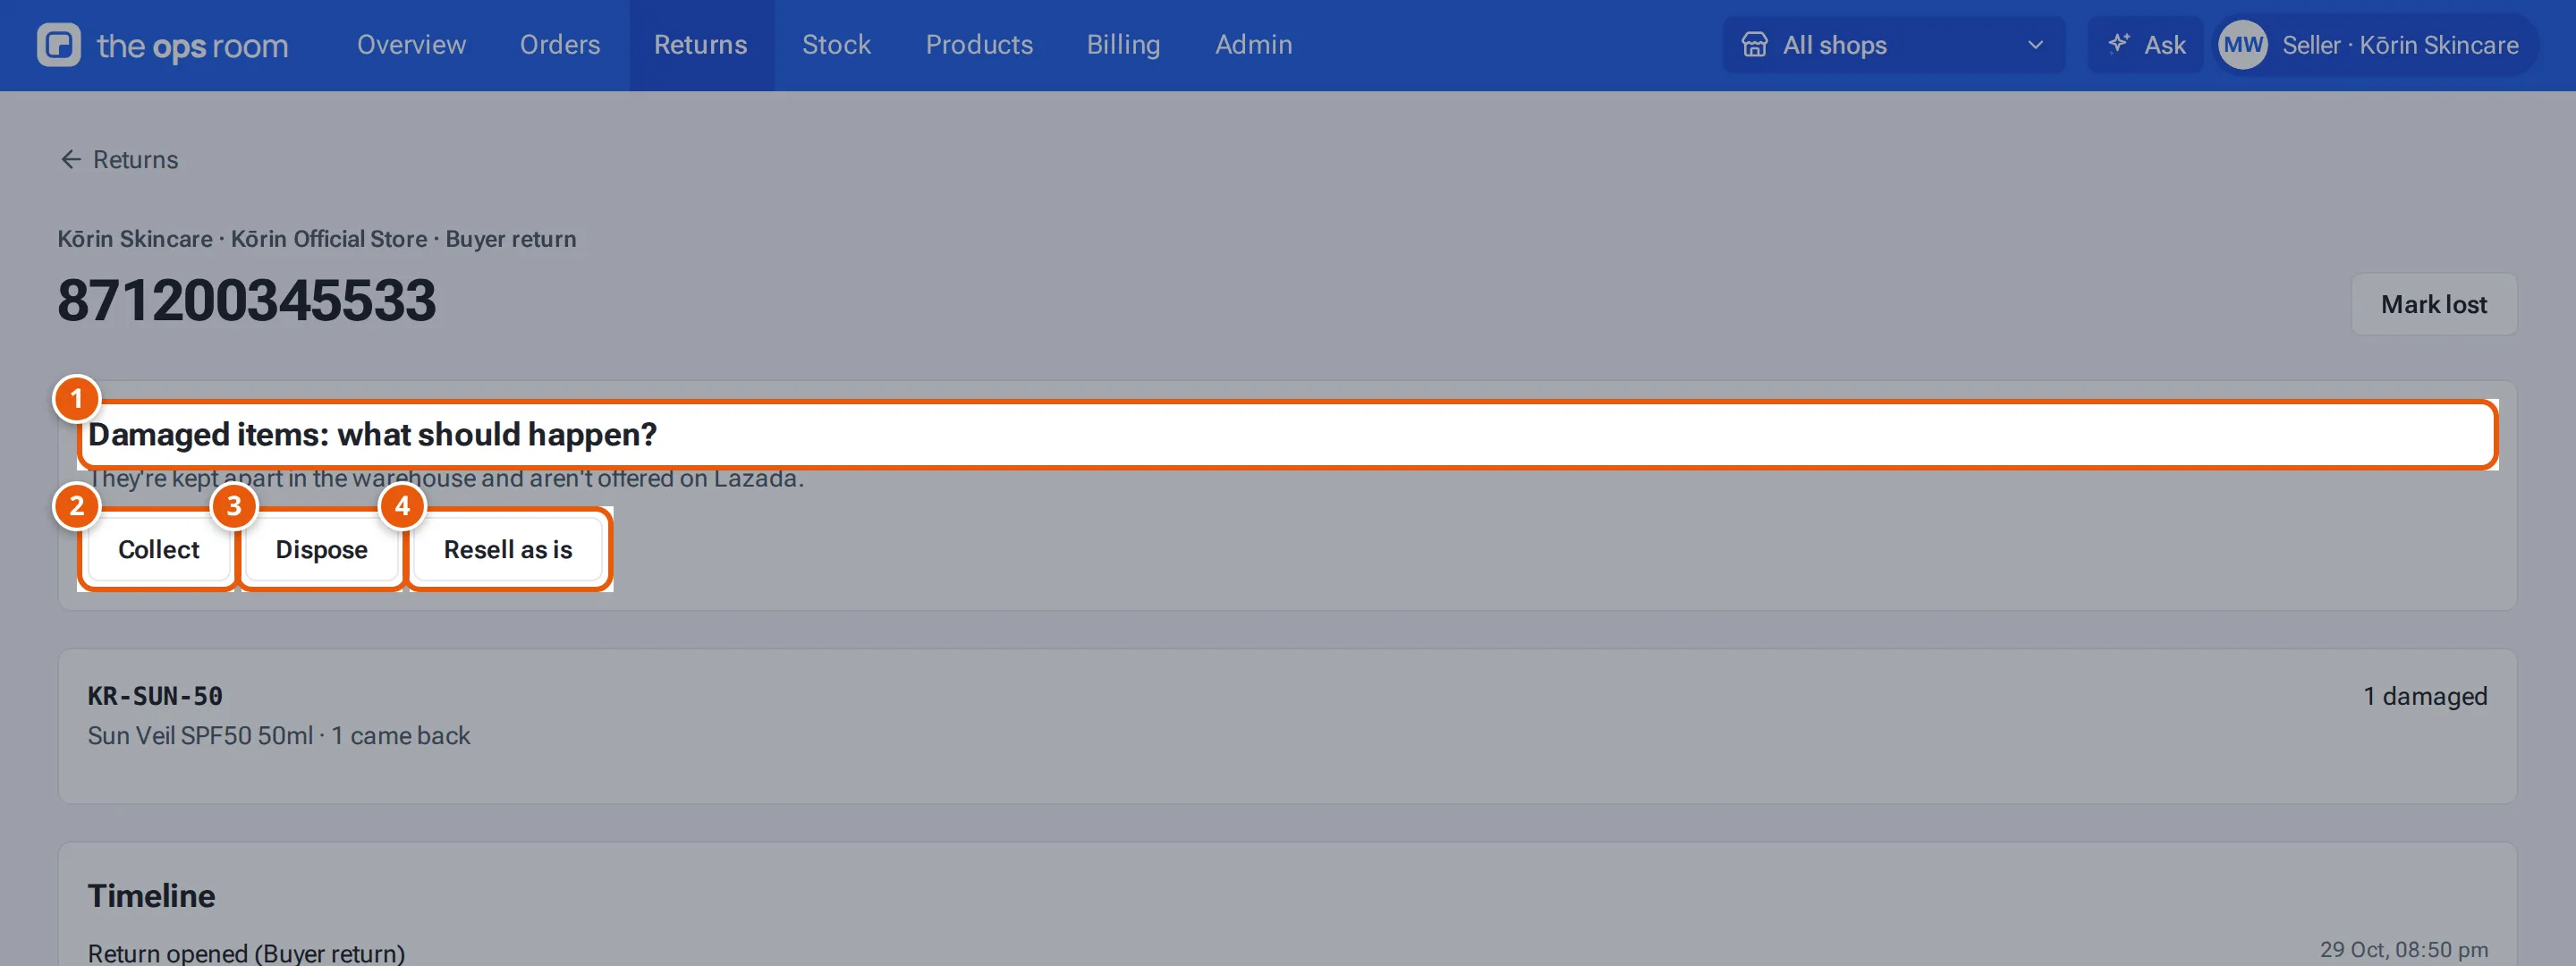Click the back arrow beside Returns

click(70, 160)
